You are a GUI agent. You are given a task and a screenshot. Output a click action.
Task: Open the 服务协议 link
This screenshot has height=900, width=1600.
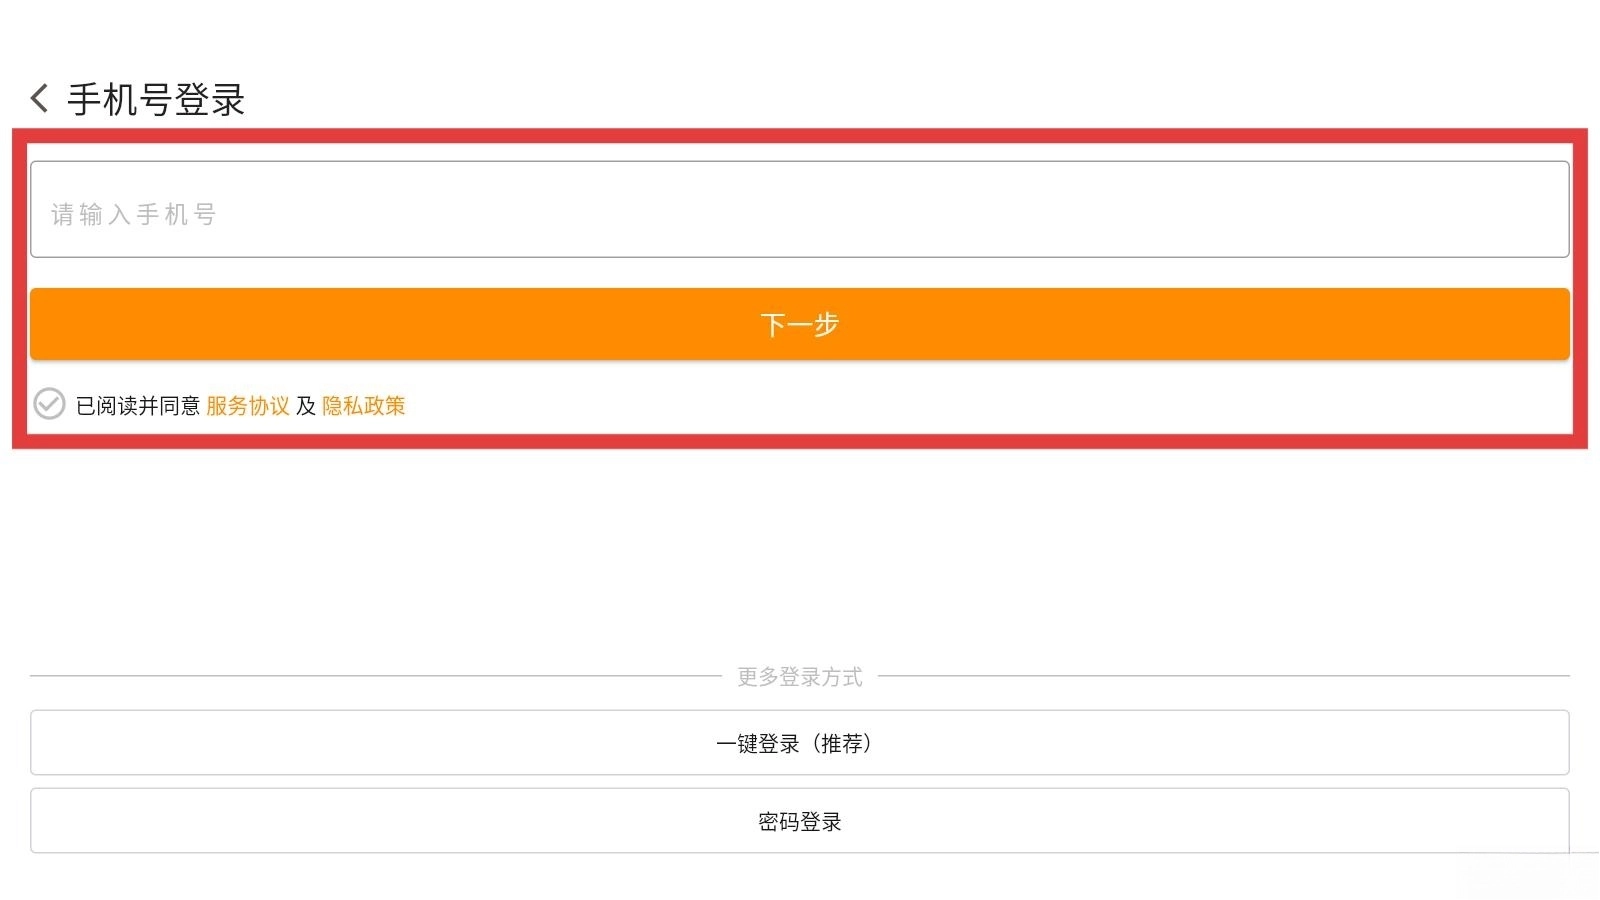coord(248,406)
